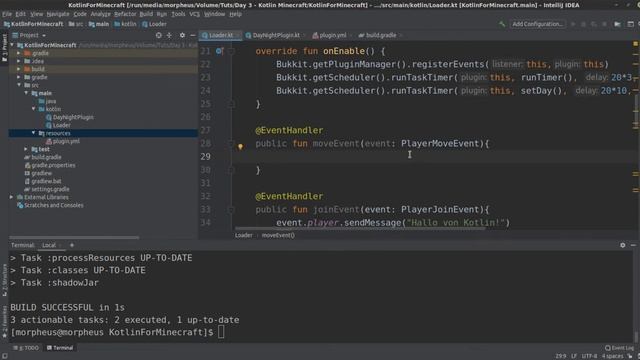
Task: Add a new terminal session tab
Action: click(x=72, y=245)
